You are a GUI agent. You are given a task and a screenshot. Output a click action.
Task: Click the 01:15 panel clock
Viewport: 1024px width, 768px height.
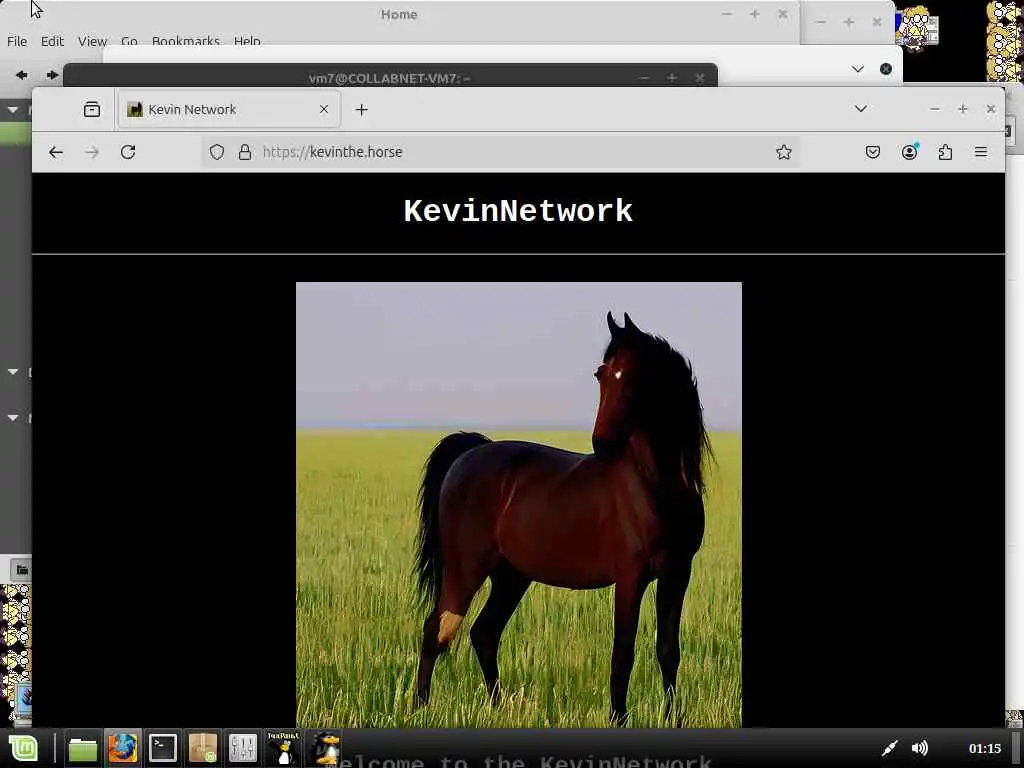[984, 748]
